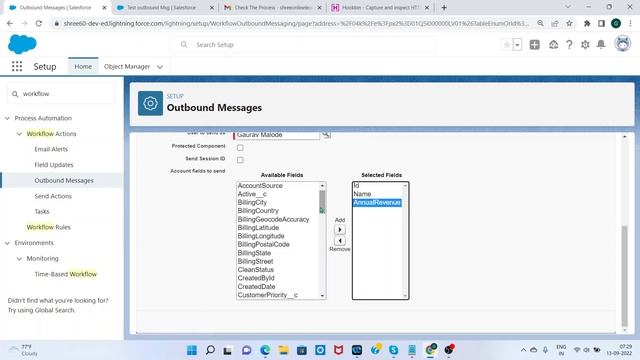Click Quick Find box containing workflow
The width and height of the screenshot is (640, 360).
point(61,94)
